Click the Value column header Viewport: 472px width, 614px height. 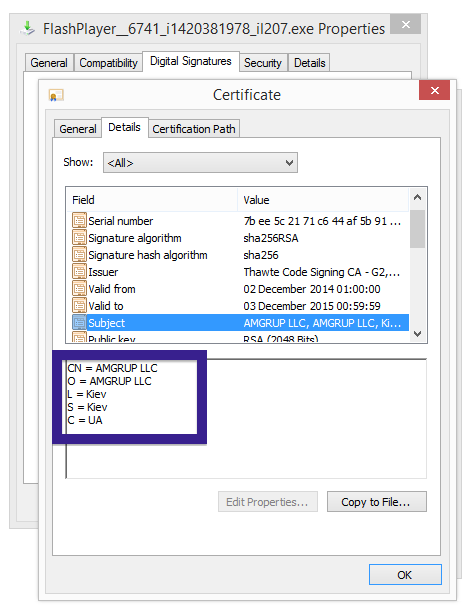coord(323,200)
